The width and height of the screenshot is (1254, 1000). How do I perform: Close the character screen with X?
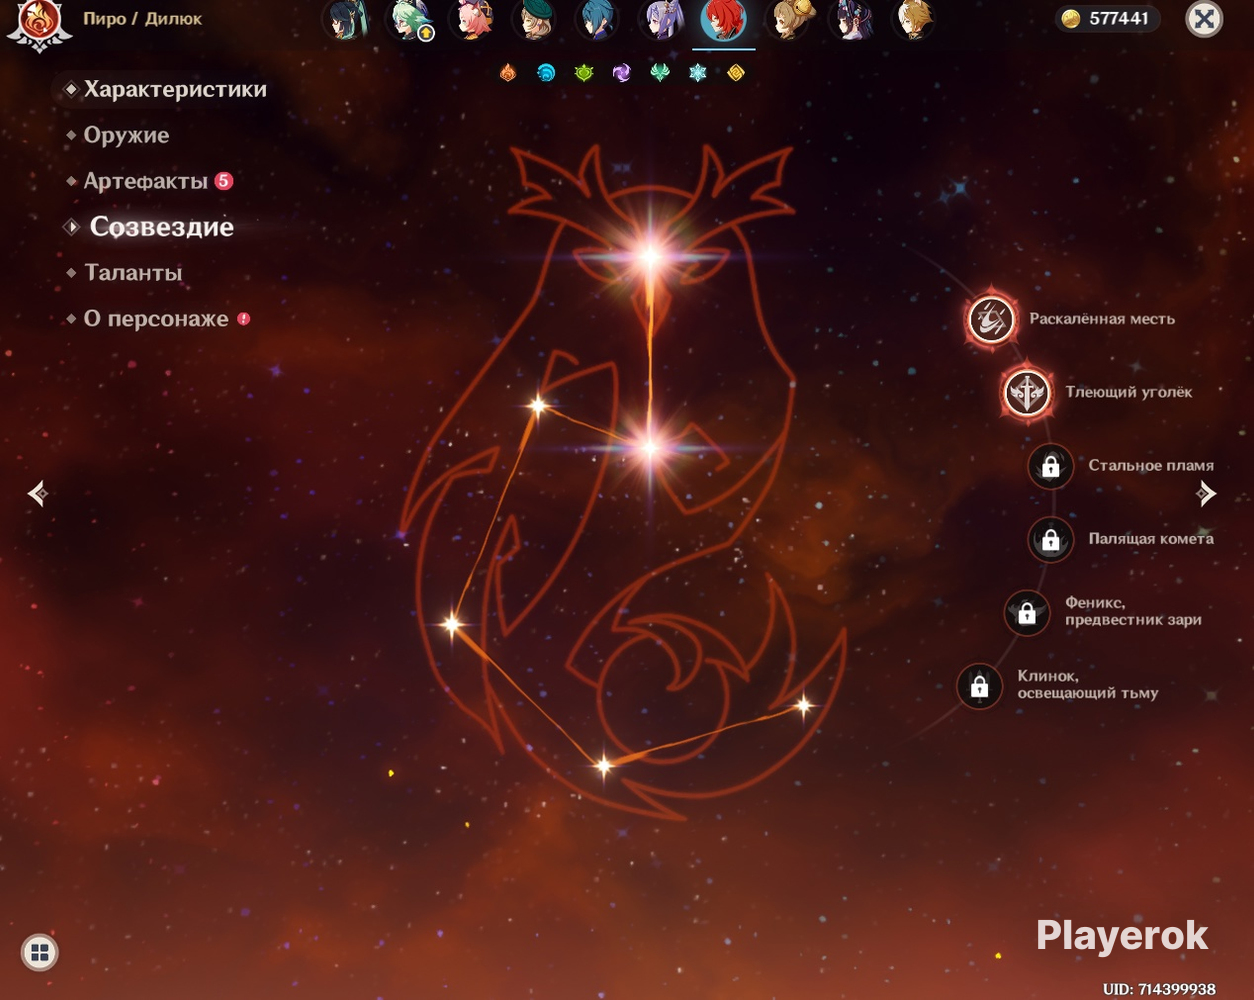tap(1204, 19)
